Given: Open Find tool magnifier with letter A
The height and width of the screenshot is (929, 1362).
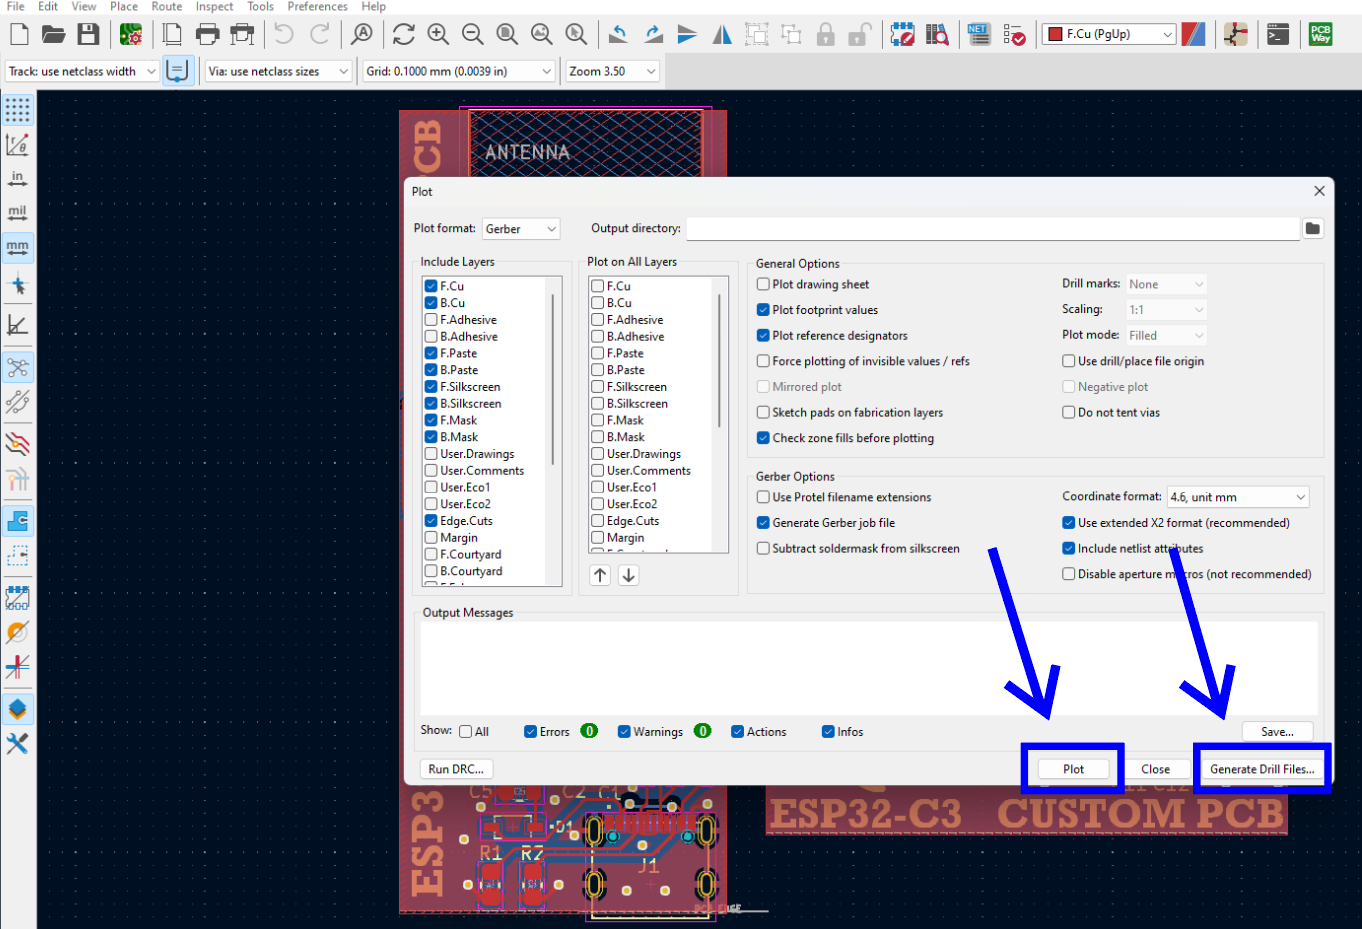Looking at the screenshot, I should 362,35.
